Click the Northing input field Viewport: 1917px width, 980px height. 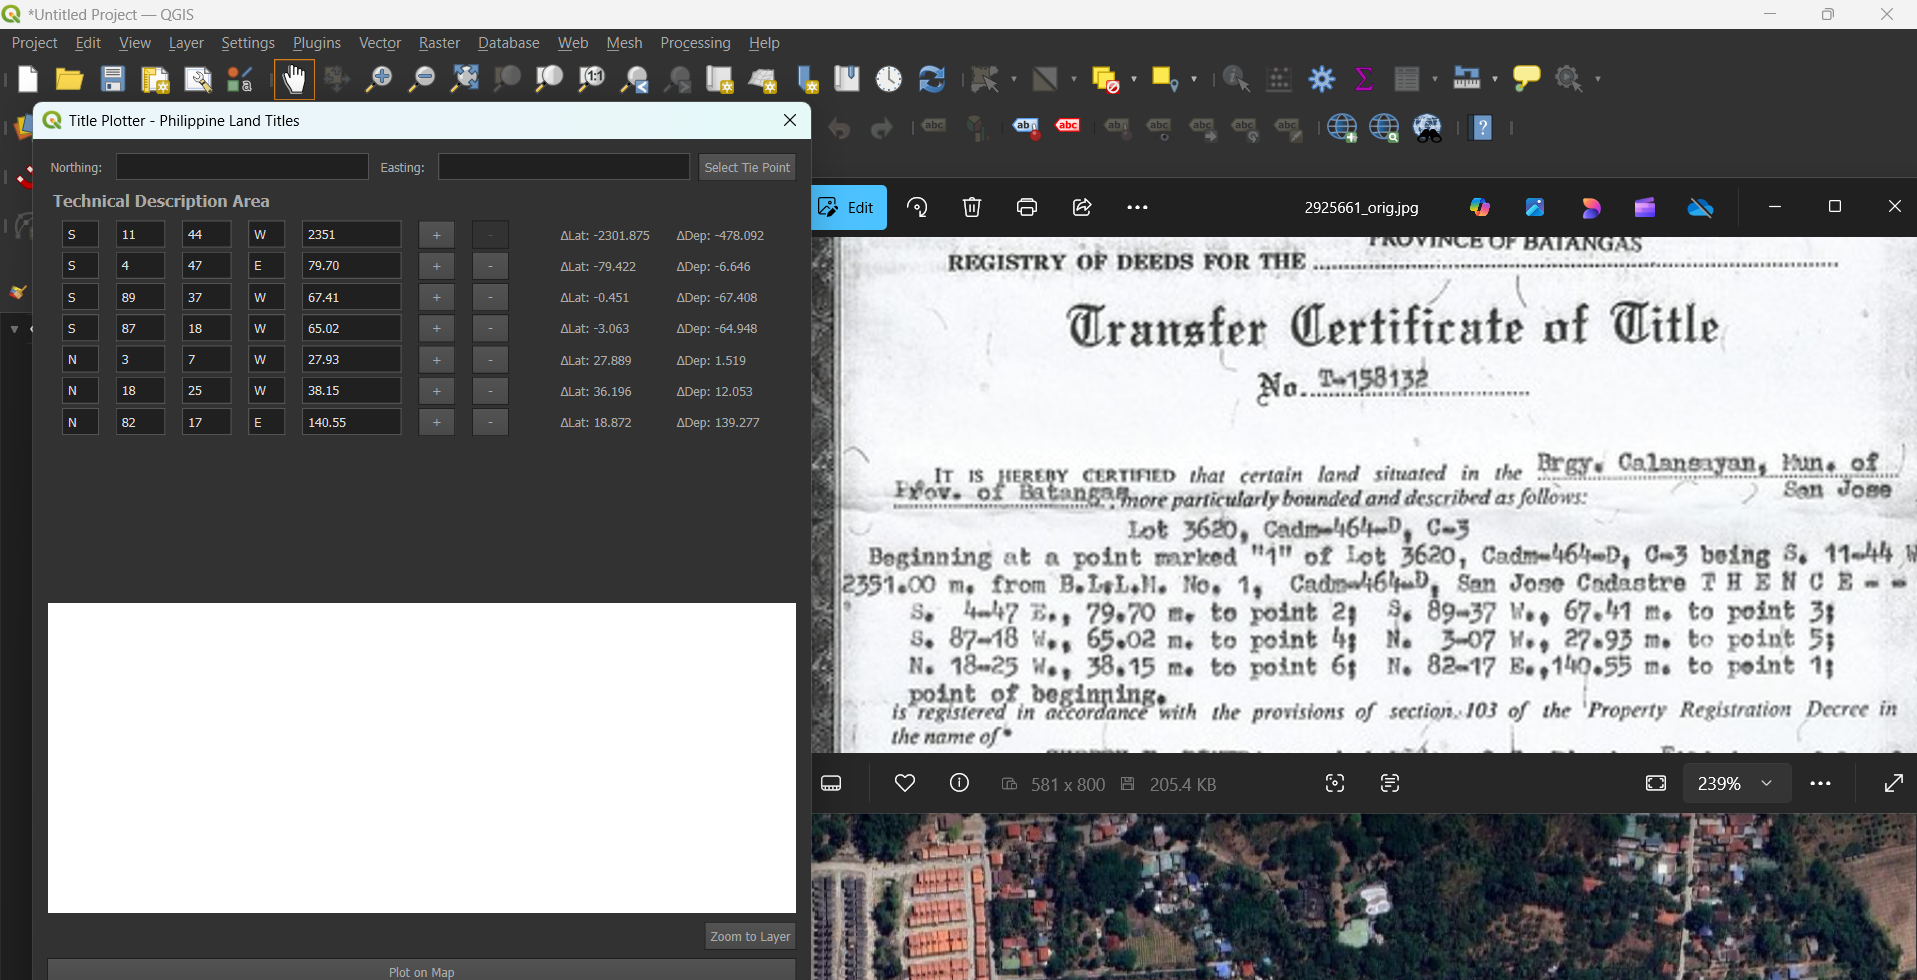coord(242,167)
